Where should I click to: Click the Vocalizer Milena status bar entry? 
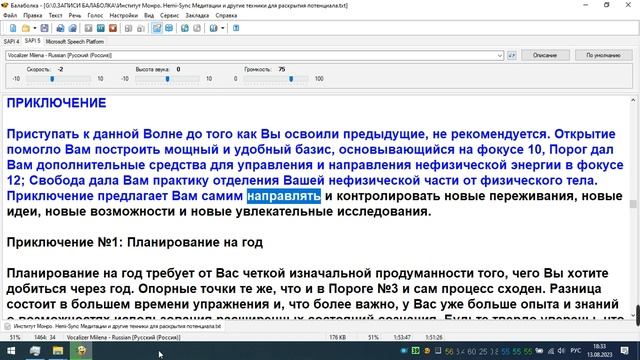(123, 338)
